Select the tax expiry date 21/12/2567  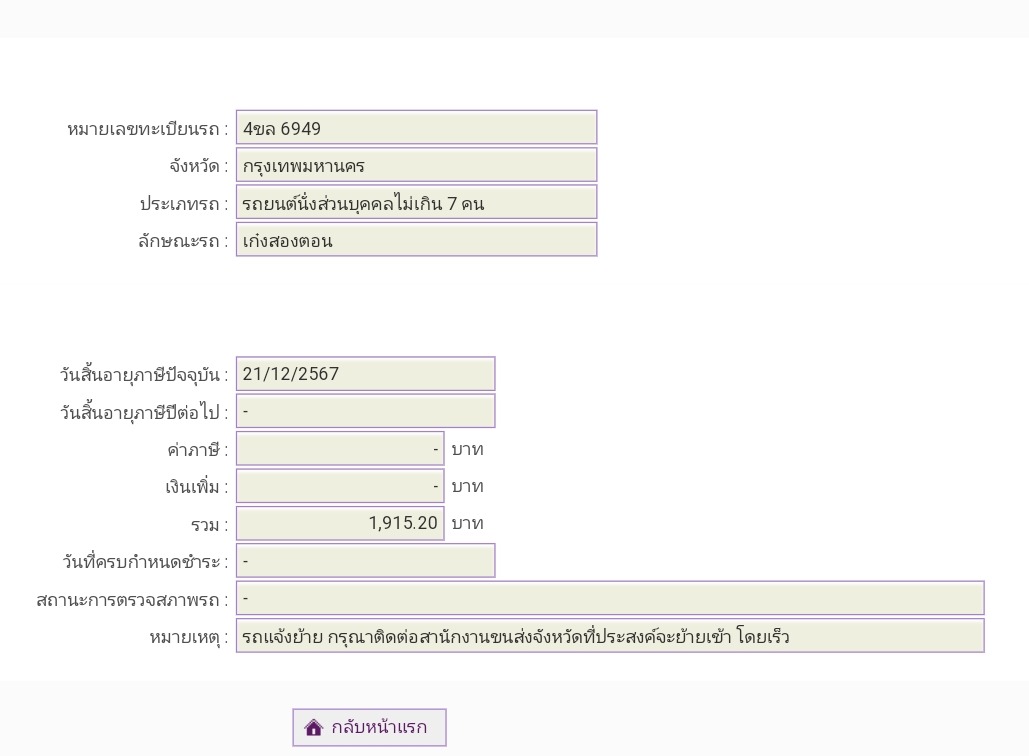366,374
